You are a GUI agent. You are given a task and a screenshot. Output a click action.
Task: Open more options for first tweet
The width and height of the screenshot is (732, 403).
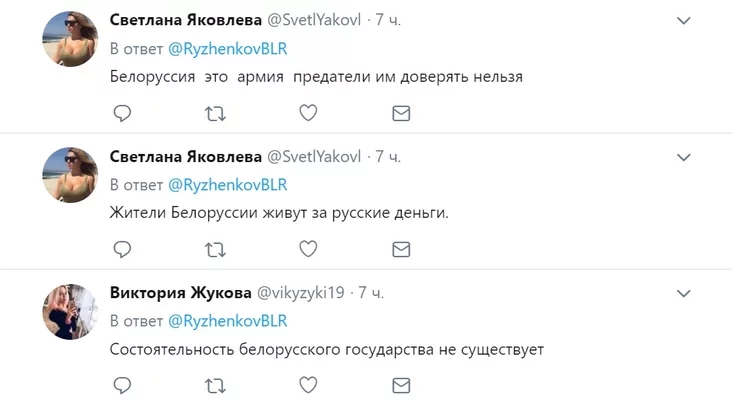tap(684, 21)
